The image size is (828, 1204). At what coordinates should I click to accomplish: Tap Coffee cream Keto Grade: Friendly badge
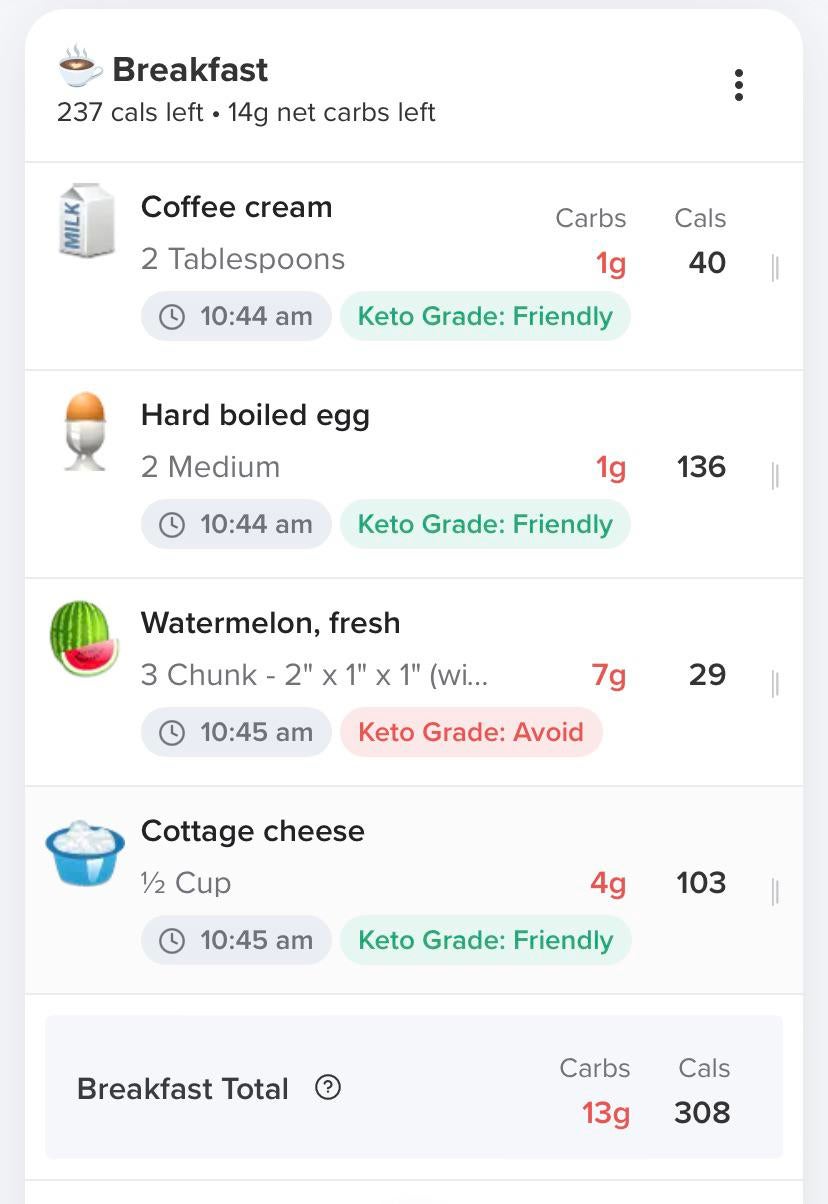485,317
